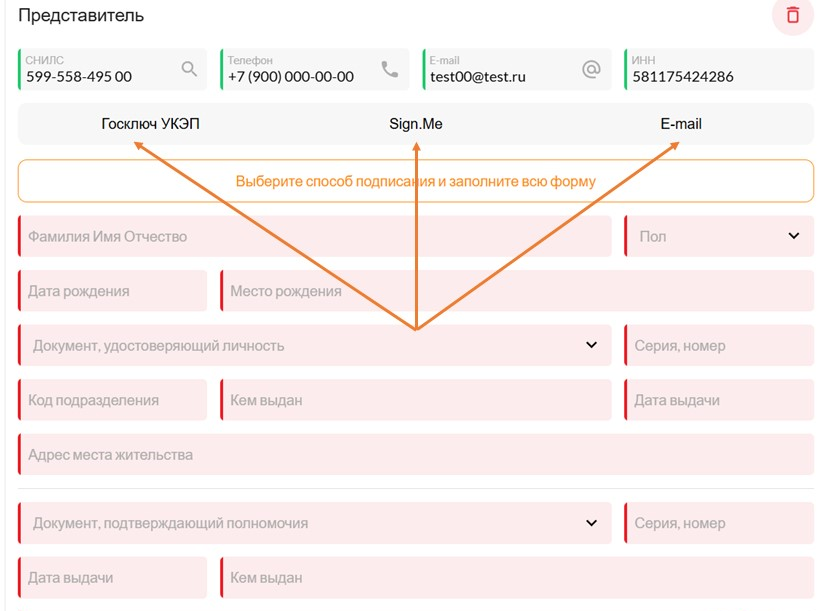Open the Пол dropdown

719,236
